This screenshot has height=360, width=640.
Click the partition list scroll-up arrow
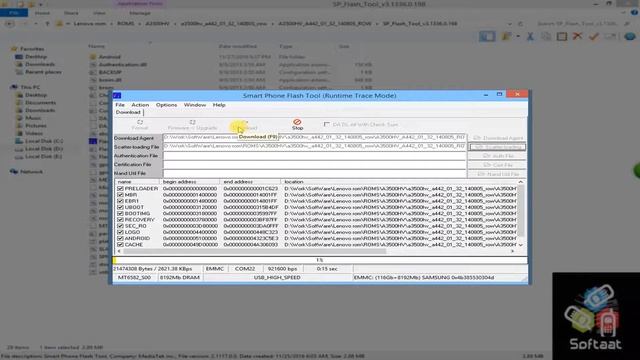point(521,182)
